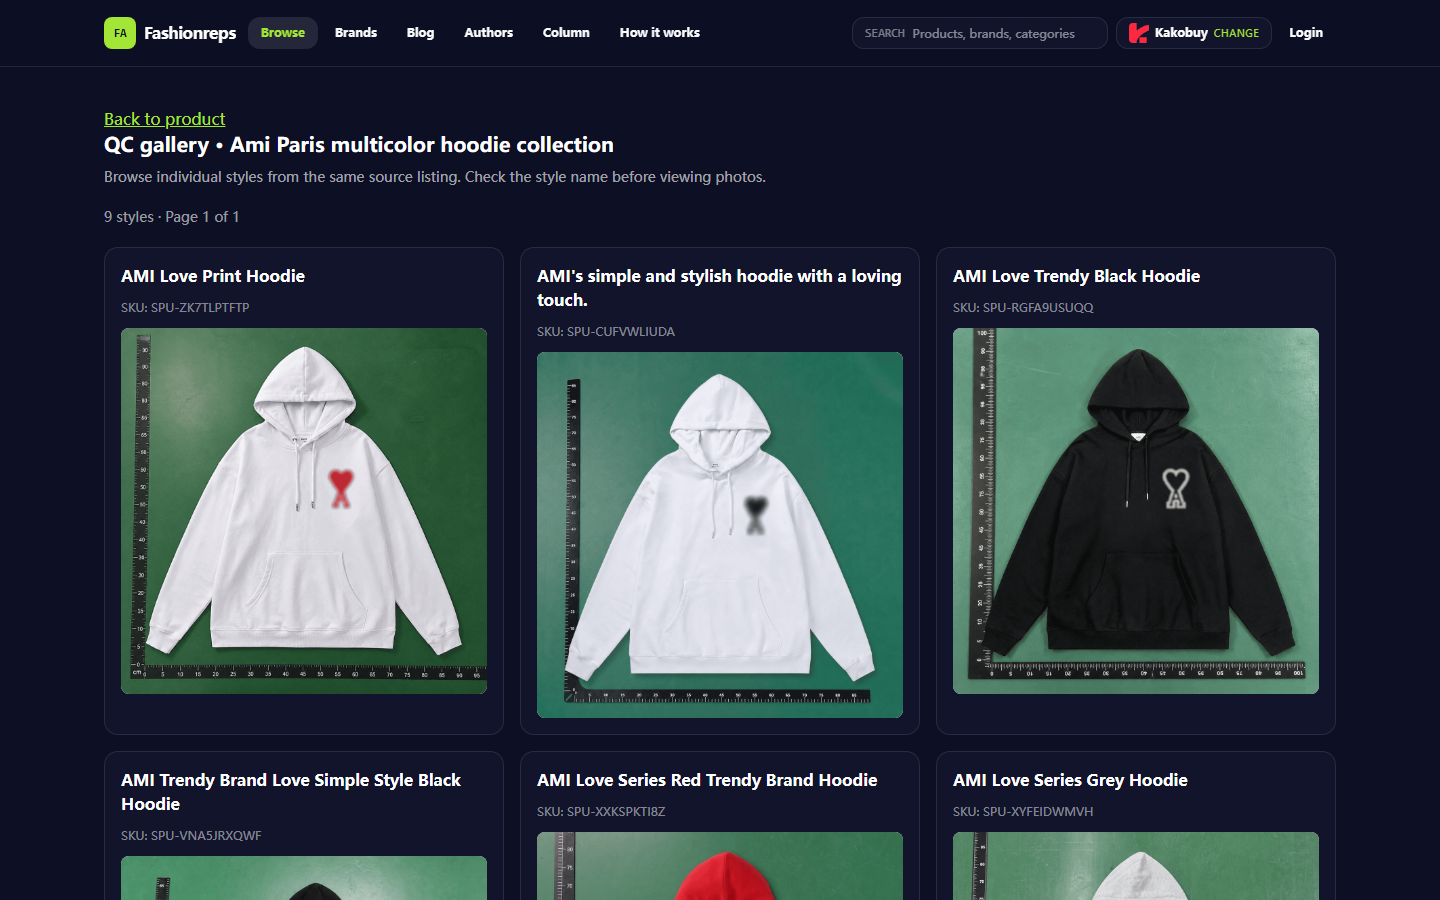1440x900 pixels.
Task: View the AMI Love Print Hoodie photo
Action: (x=304, y=511)
